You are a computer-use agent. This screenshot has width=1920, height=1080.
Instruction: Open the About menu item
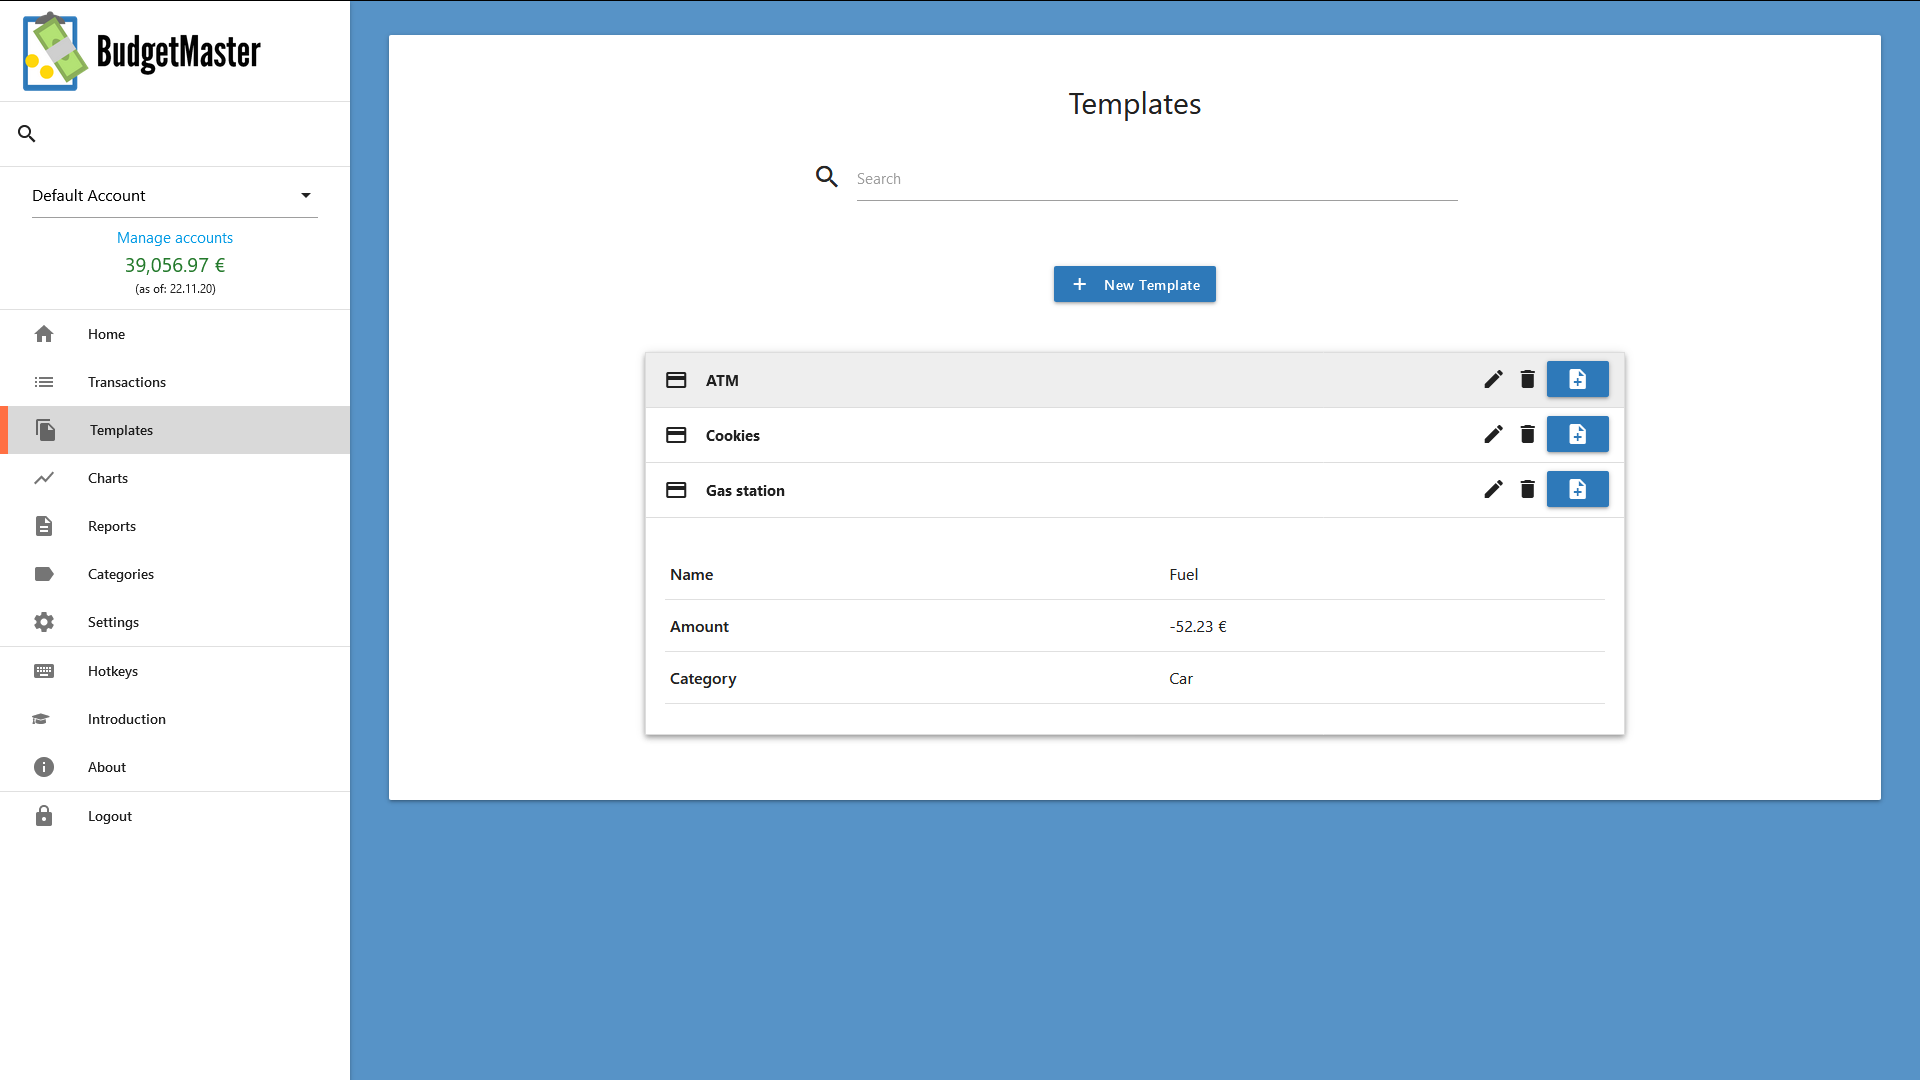point(175,767)
